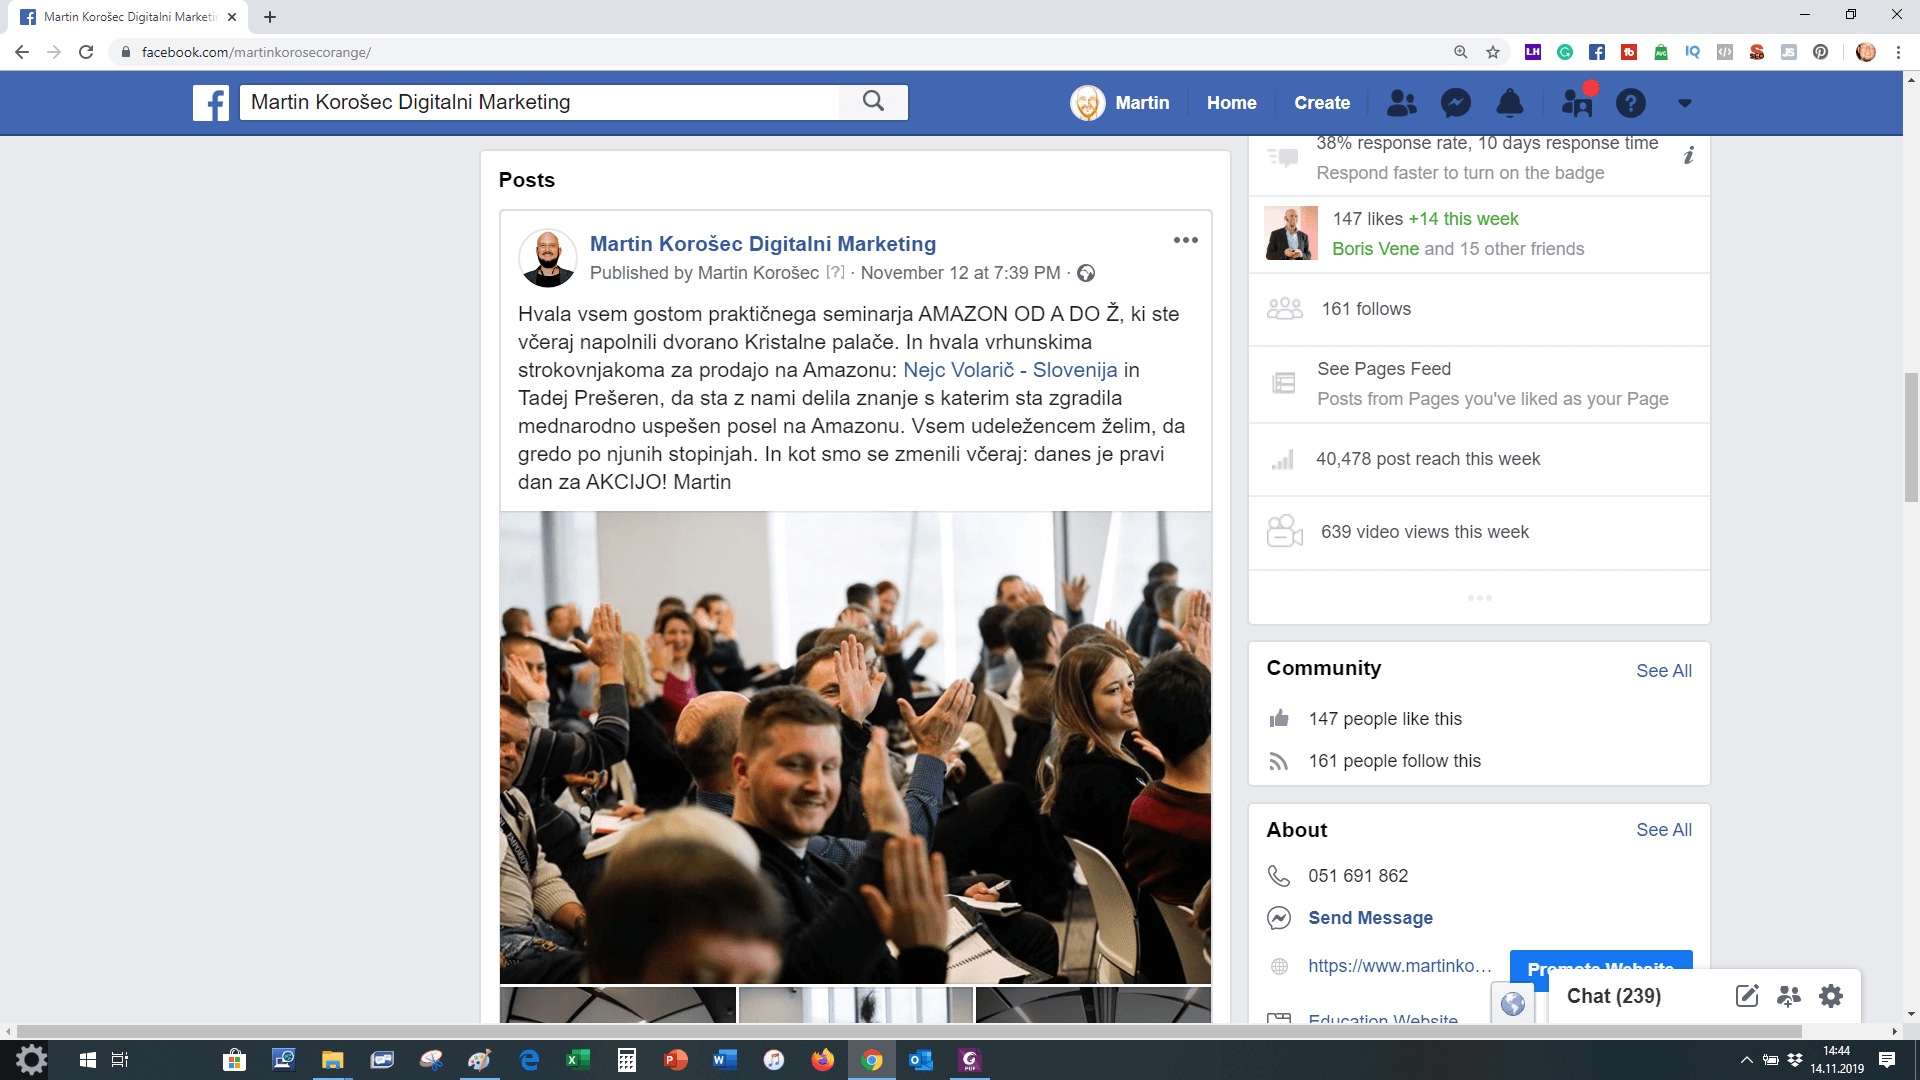The height and width of the screenshot is (1080, 1920).
Task: Click the search magnifier button
Action: coord(873,102)
